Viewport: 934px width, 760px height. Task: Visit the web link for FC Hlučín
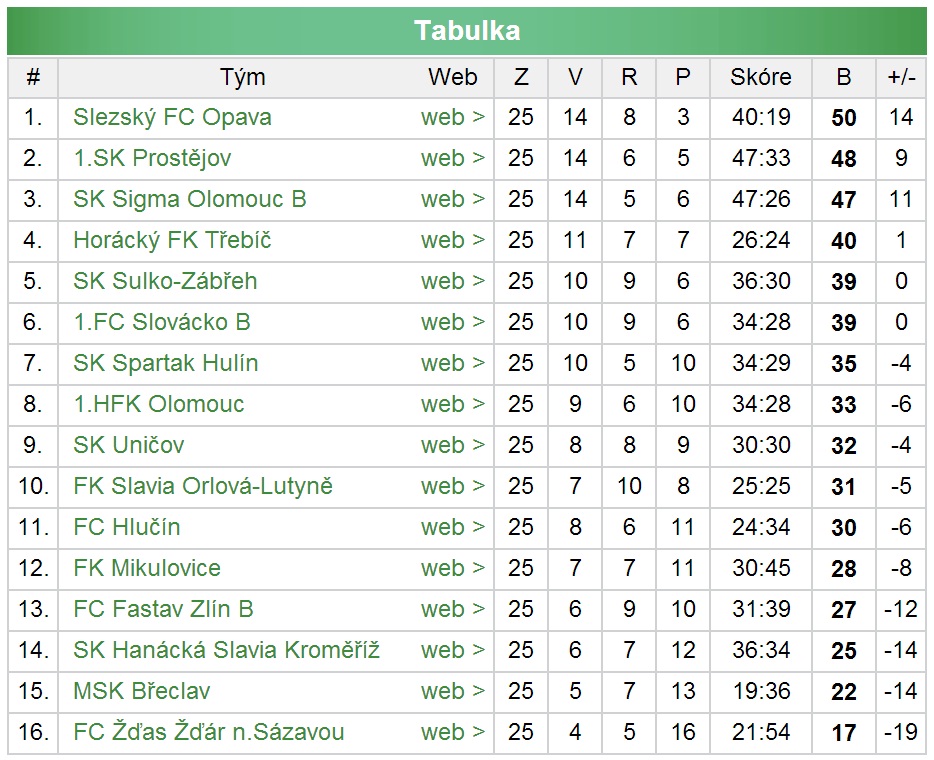pos(452,527)
